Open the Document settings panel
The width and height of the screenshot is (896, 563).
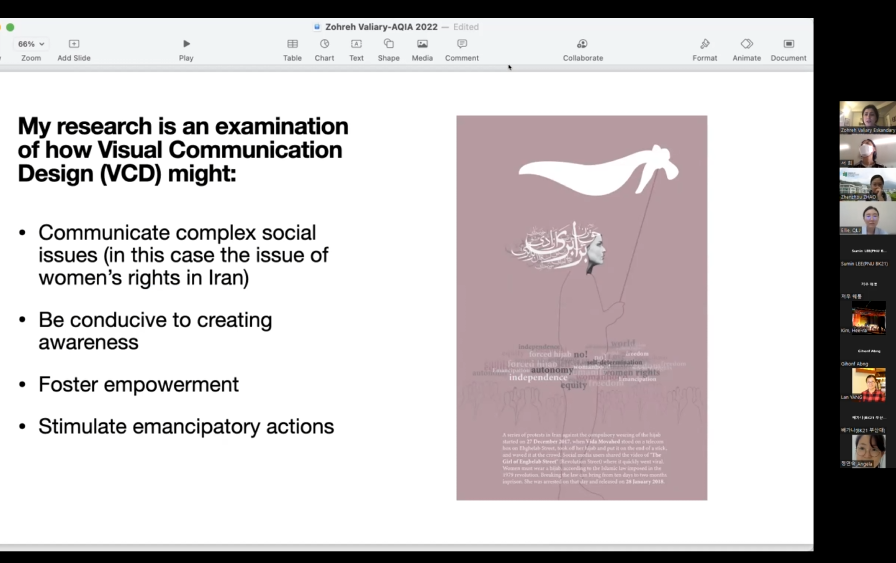coord(789,44)
